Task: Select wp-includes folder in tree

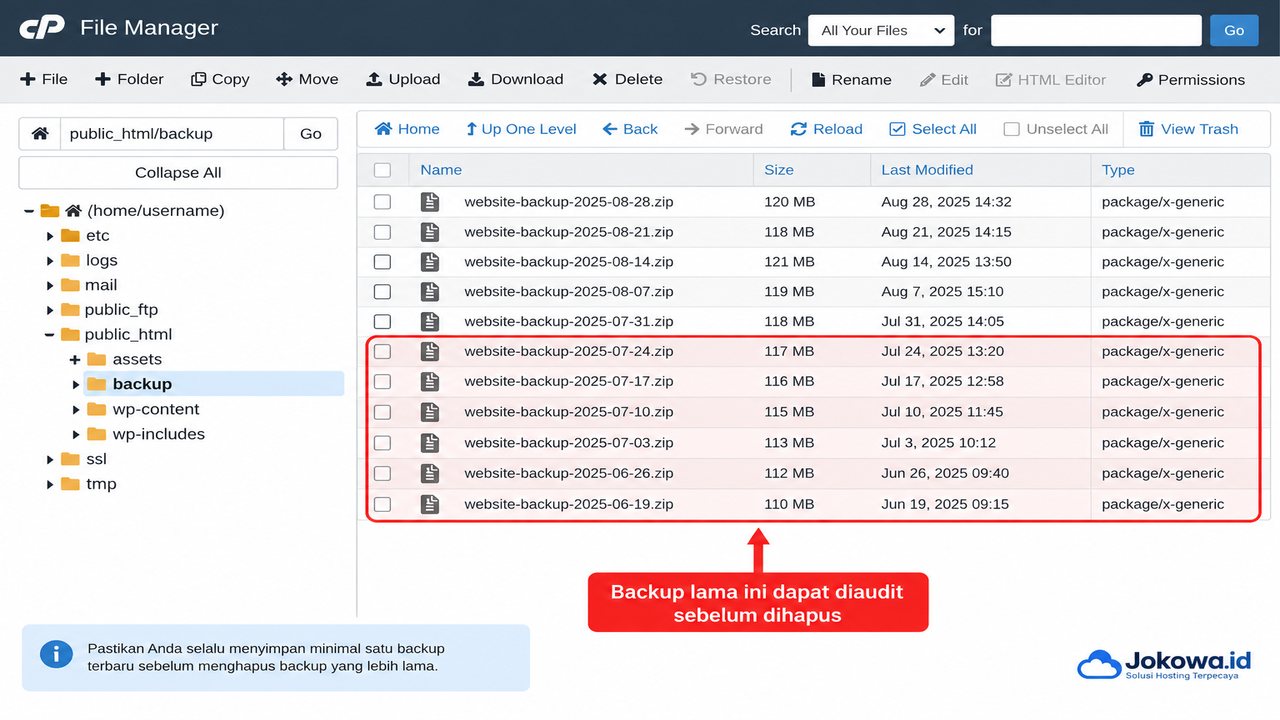Action: click(159, 434)
